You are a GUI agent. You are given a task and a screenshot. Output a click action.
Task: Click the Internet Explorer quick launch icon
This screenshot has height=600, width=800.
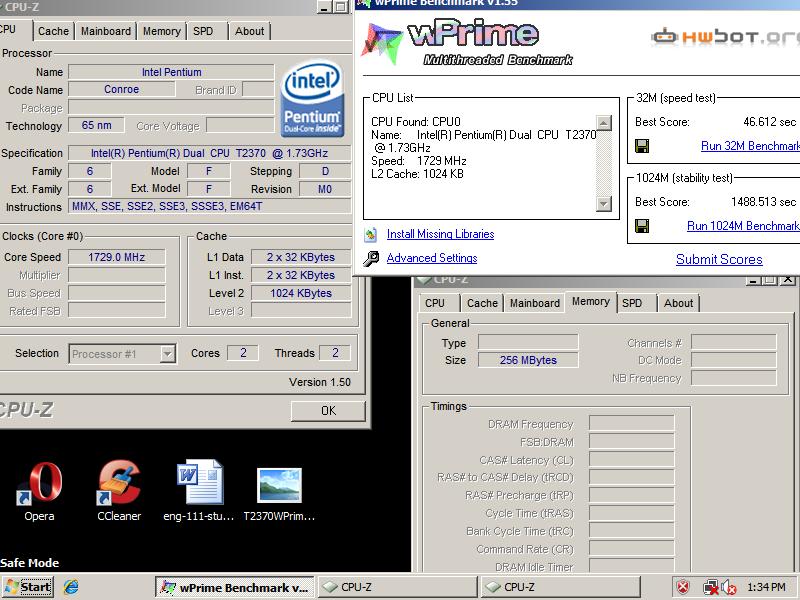pyautogui.click(x=71, y=587)
